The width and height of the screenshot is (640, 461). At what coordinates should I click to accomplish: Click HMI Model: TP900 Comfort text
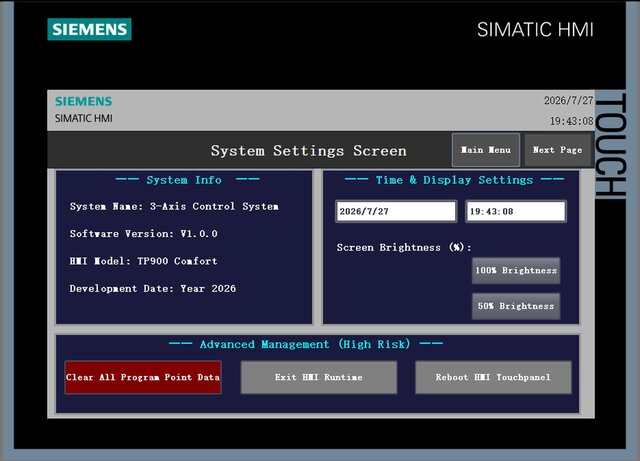tap(144, 261)
